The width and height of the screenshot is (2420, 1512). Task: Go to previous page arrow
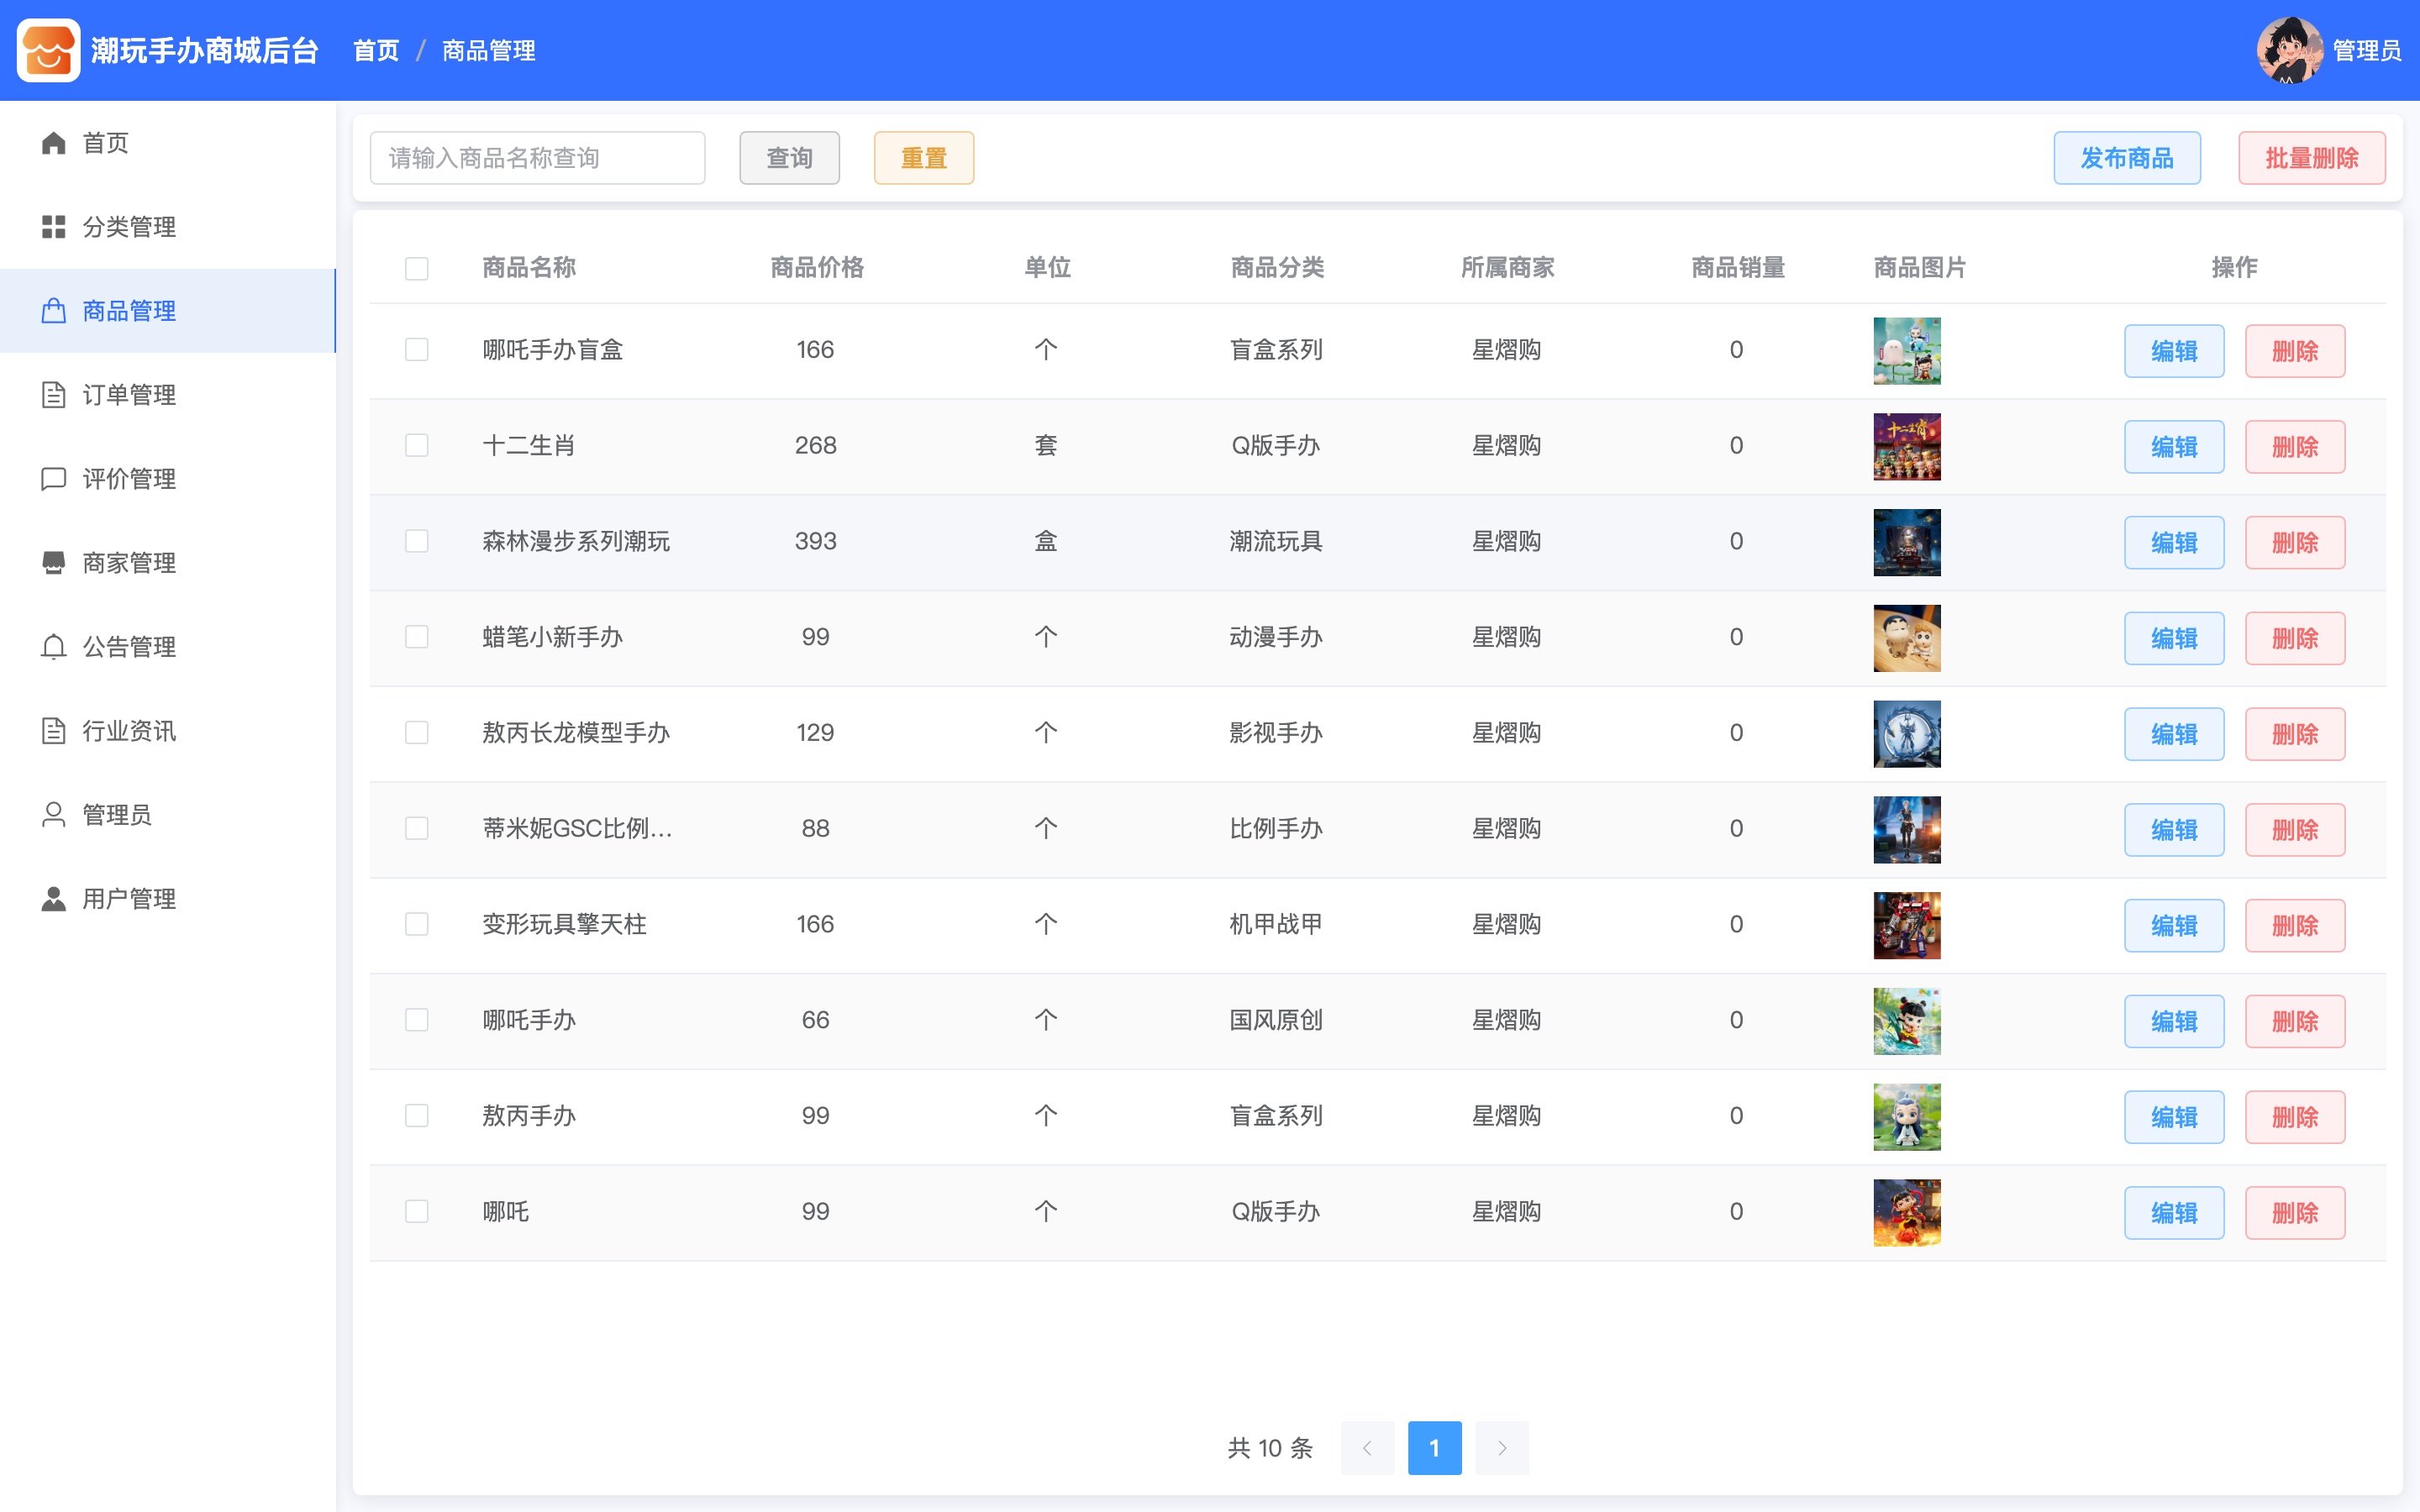[x=1368, y=1448]
